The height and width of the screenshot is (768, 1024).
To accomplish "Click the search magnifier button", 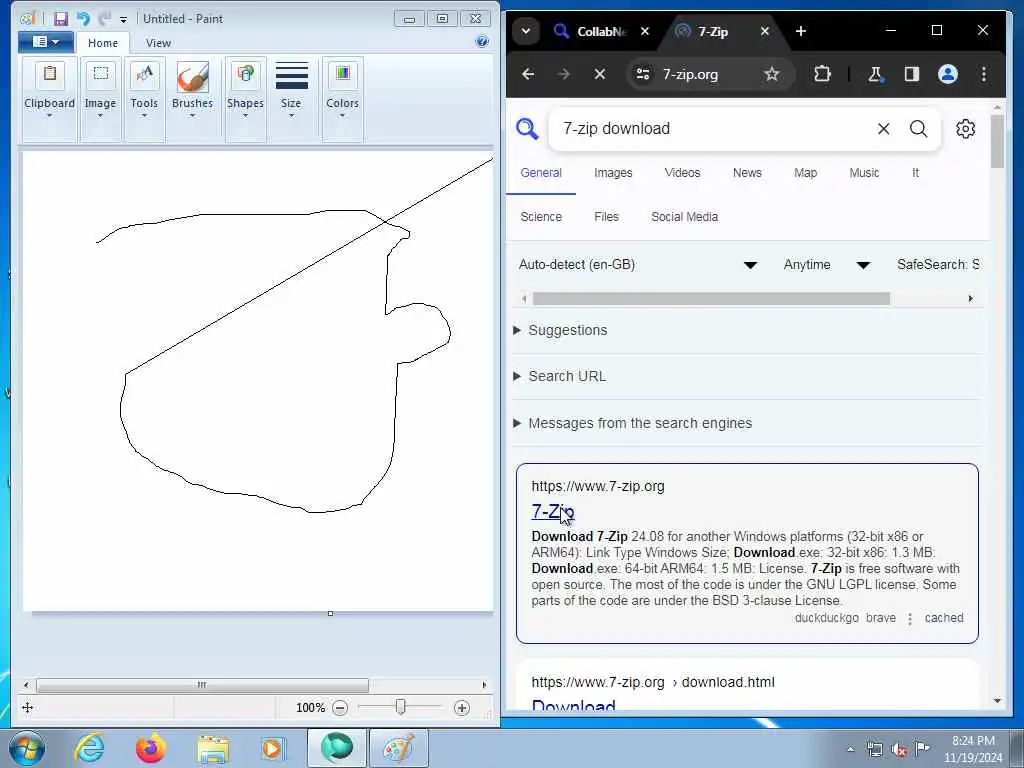I will (918, 129).
